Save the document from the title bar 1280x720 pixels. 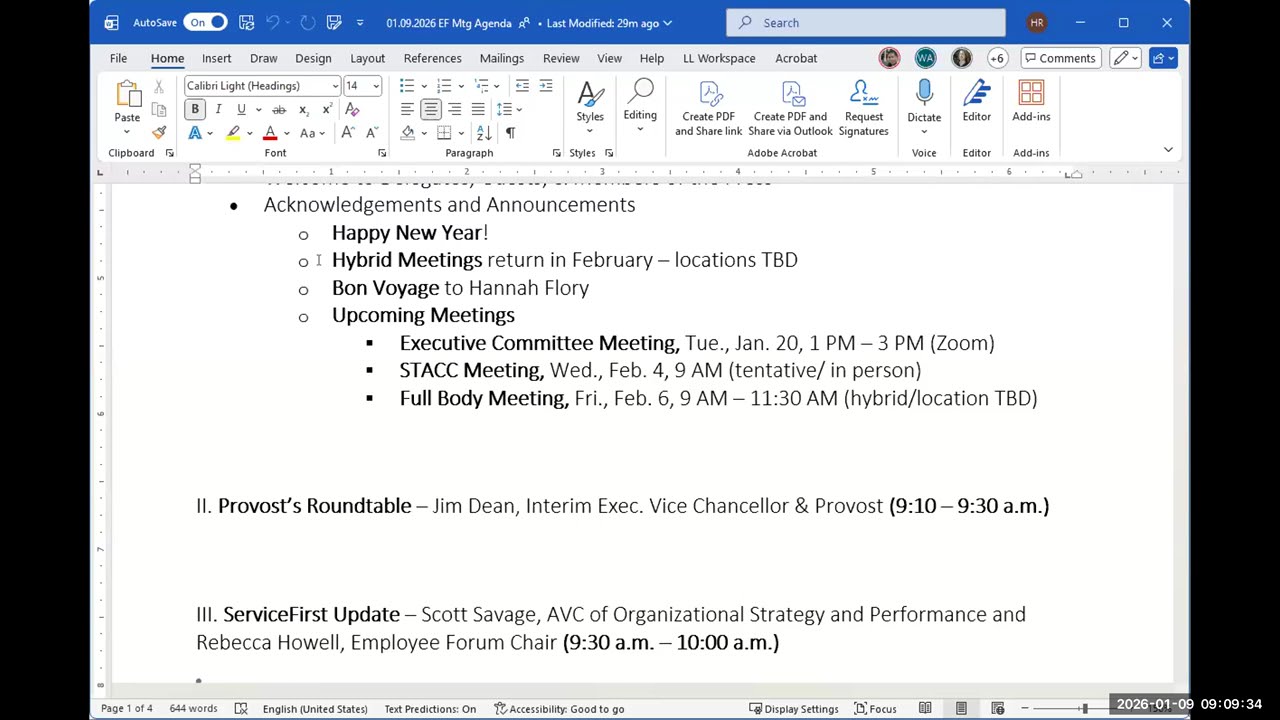pyautogui.click(x=246, y=22)
